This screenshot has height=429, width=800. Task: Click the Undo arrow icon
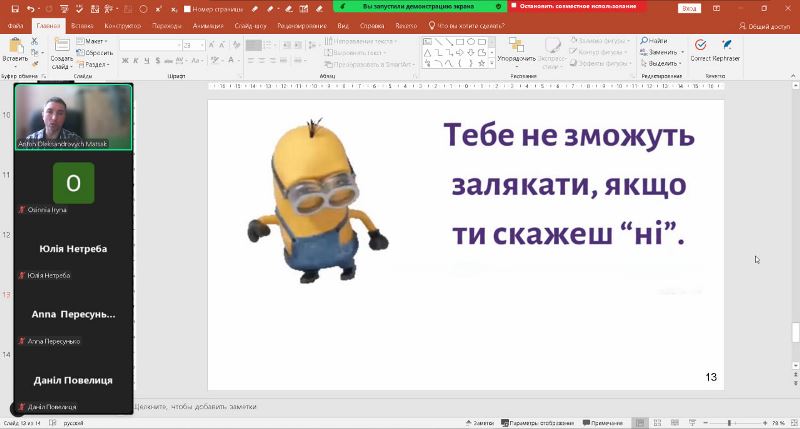tap(31, 9)
